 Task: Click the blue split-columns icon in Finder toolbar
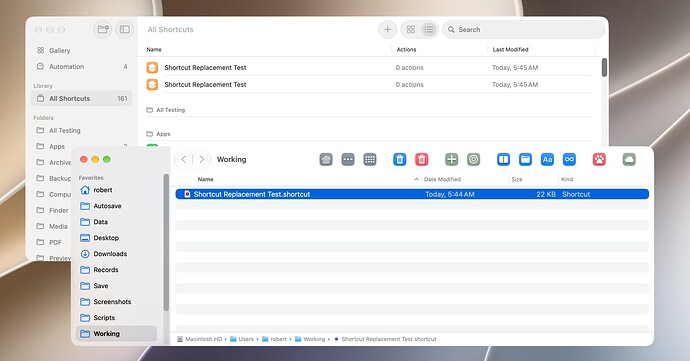503,159
